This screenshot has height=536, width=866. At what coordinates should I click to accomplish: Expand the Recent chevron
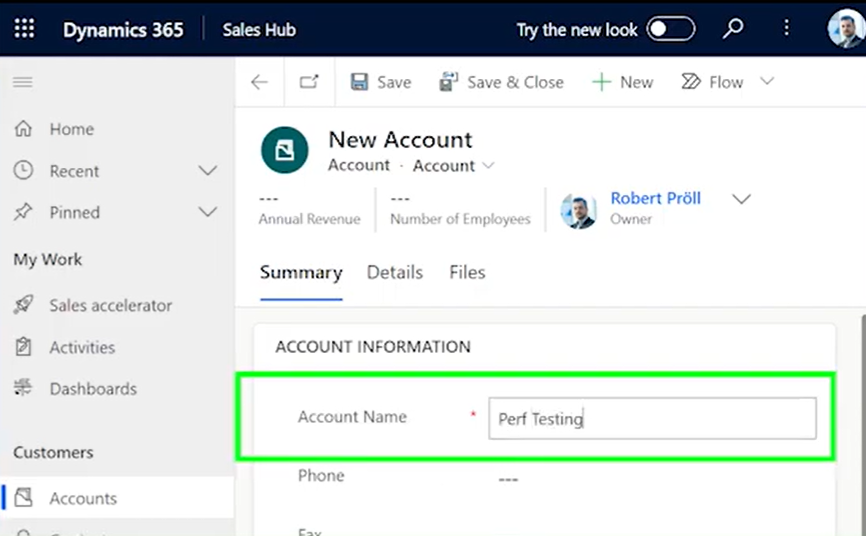click(208, 170)
